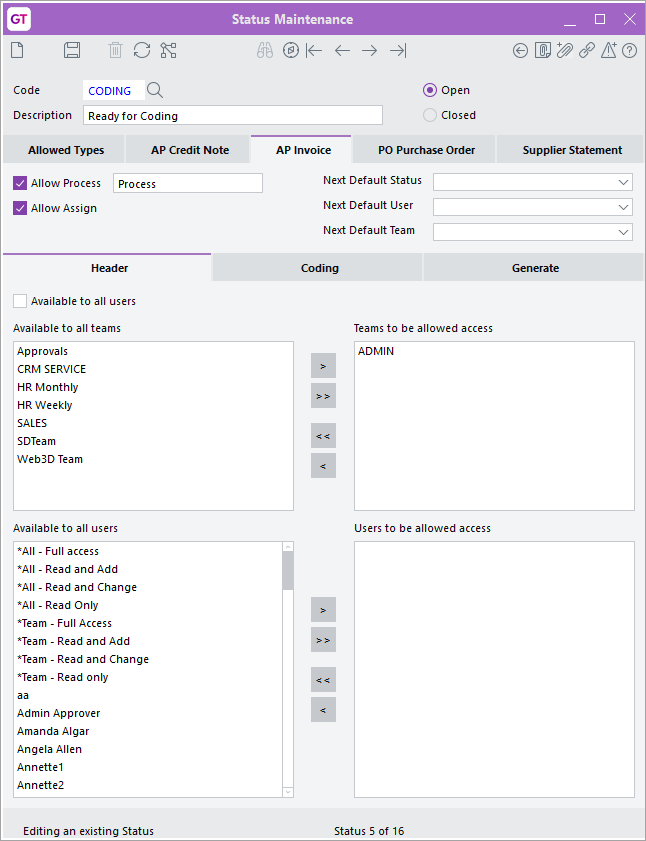This screenshot has height=841, width=646.
Task: Click the paperclip attachment icon
Action: coord(565,50)
